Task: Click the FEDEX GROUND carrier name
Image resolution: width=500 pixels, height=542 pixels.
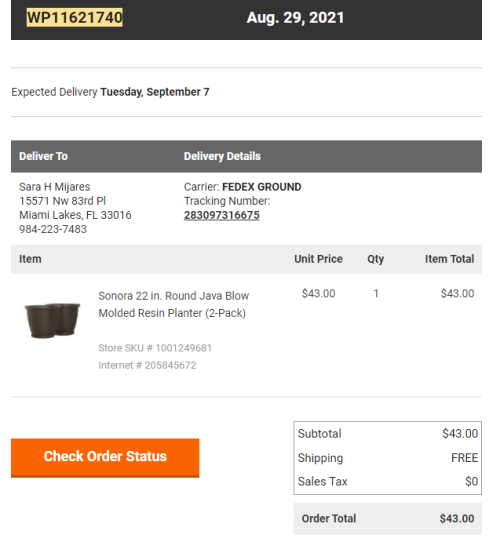Action: coord(262,187)
